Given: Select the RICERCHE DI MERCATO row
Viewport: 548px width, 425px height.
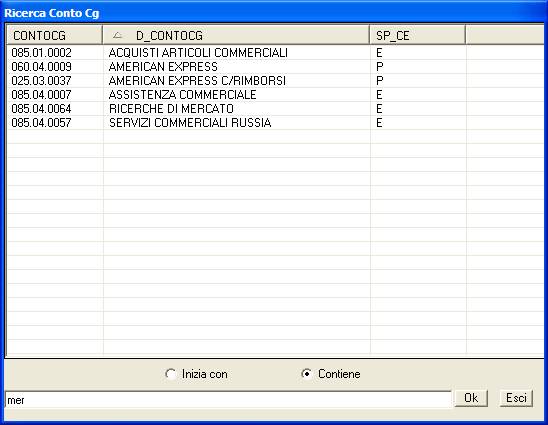Looking at the screenshot, I should click(275, 109).
